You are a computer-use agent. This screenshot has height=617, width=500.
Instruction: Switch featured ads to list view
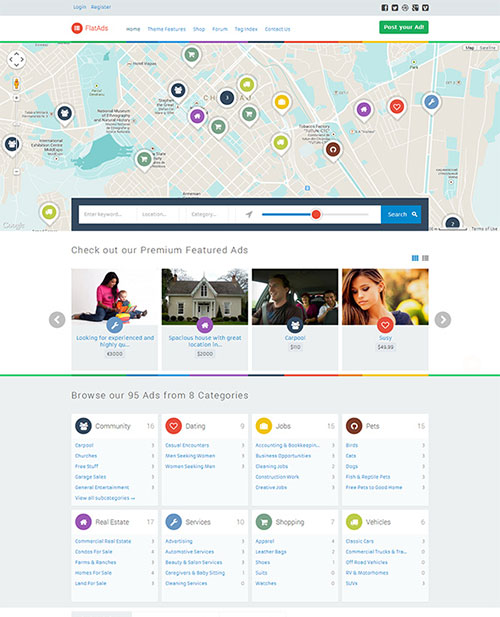pos(425,258)
